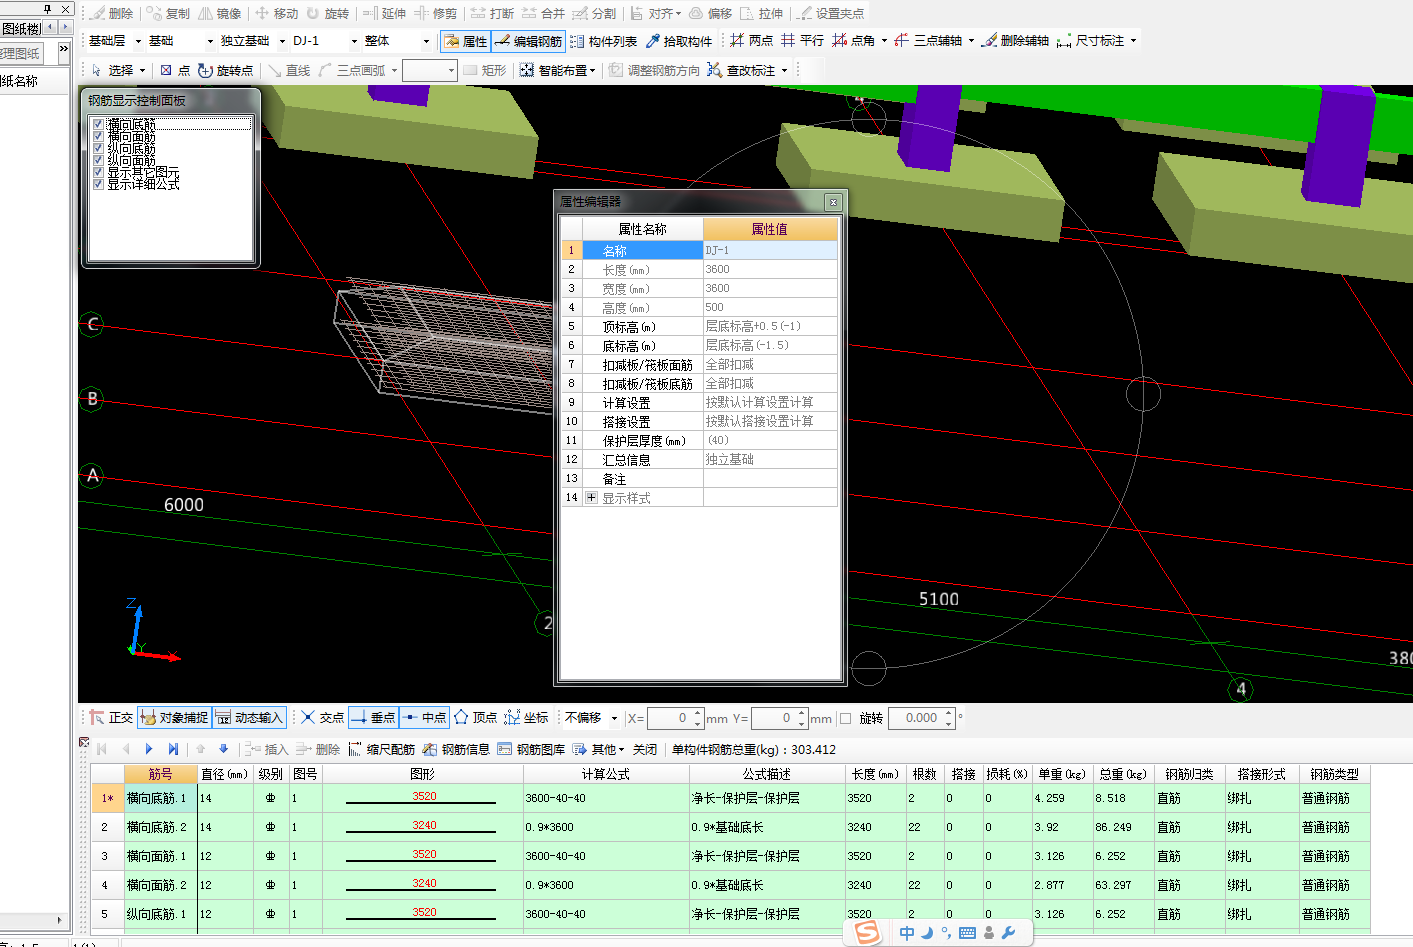Choose the 移动 (move) tool

tap(276, 13)
